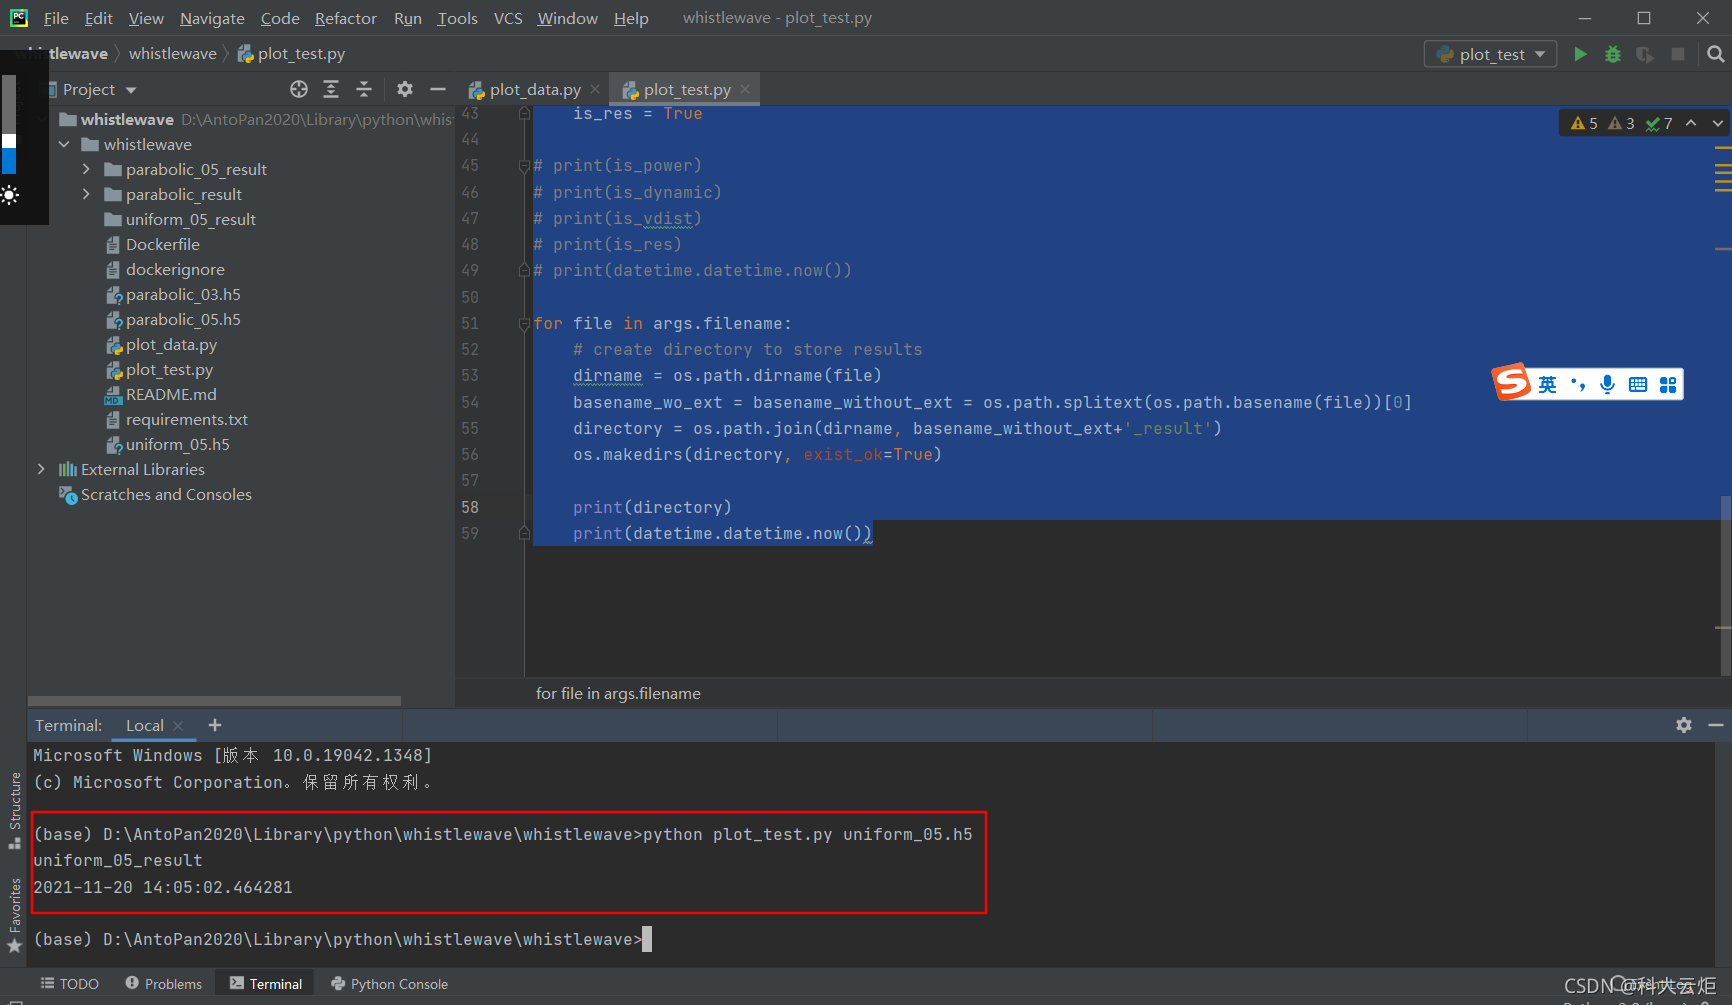This screenshot has width=1732, height=1005.
Task: Open the Refactor menu
Action: [x=345, y=18]
